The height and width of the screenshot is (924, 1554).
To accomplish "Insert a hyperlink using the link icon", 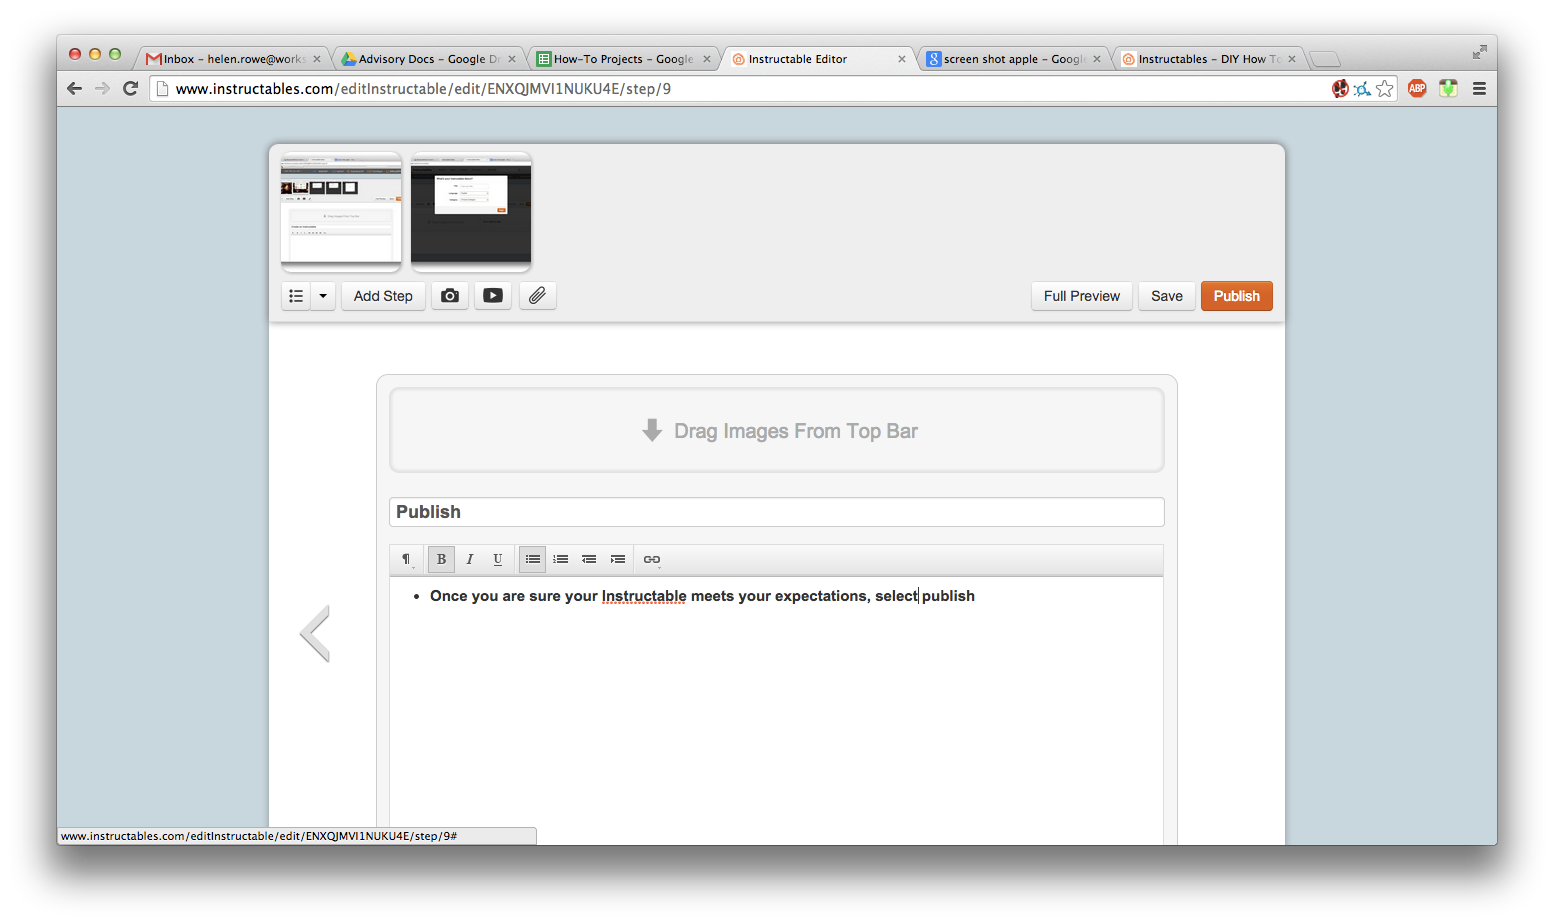I will [651, 559].
